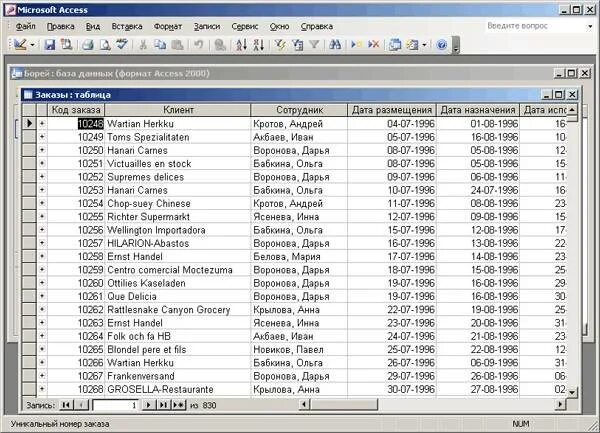Expand subdatasheet for order 10266
Viewport: 600px width, 433px height.
[42, 363]
